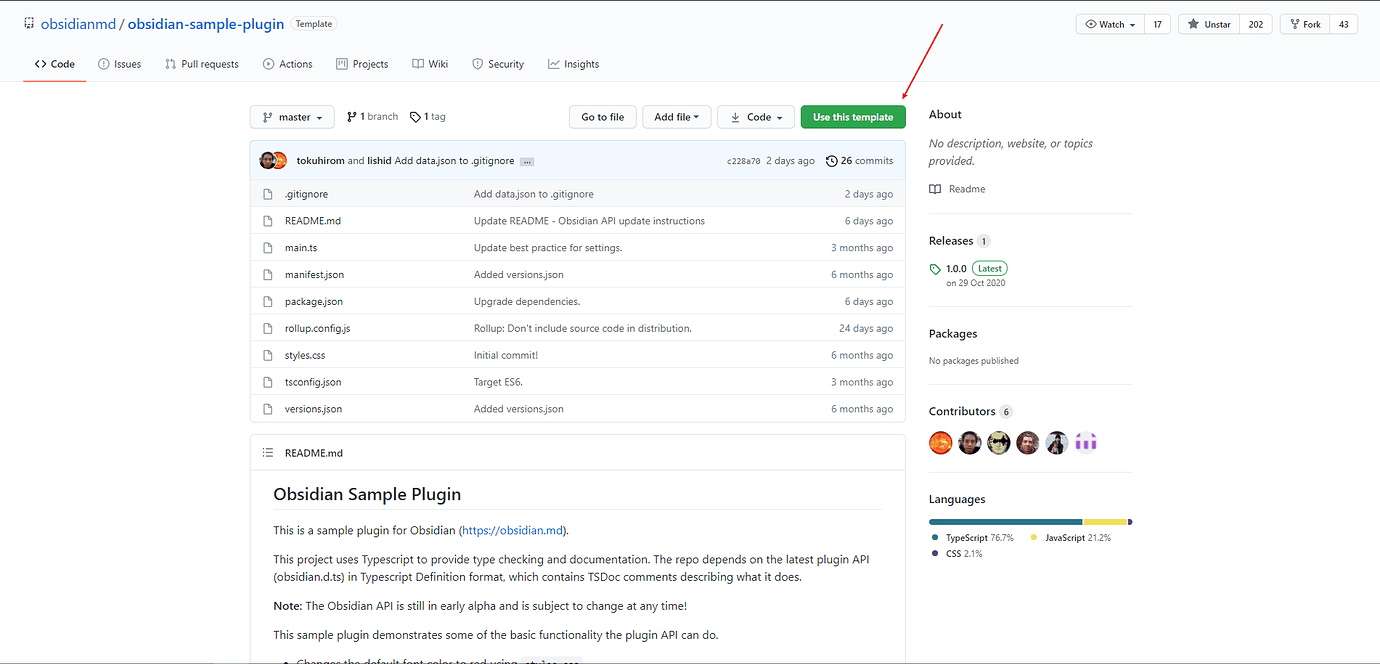Switch to the Issues tab
The width and height of the screenshot is (1380, 664).
(119, 64)
